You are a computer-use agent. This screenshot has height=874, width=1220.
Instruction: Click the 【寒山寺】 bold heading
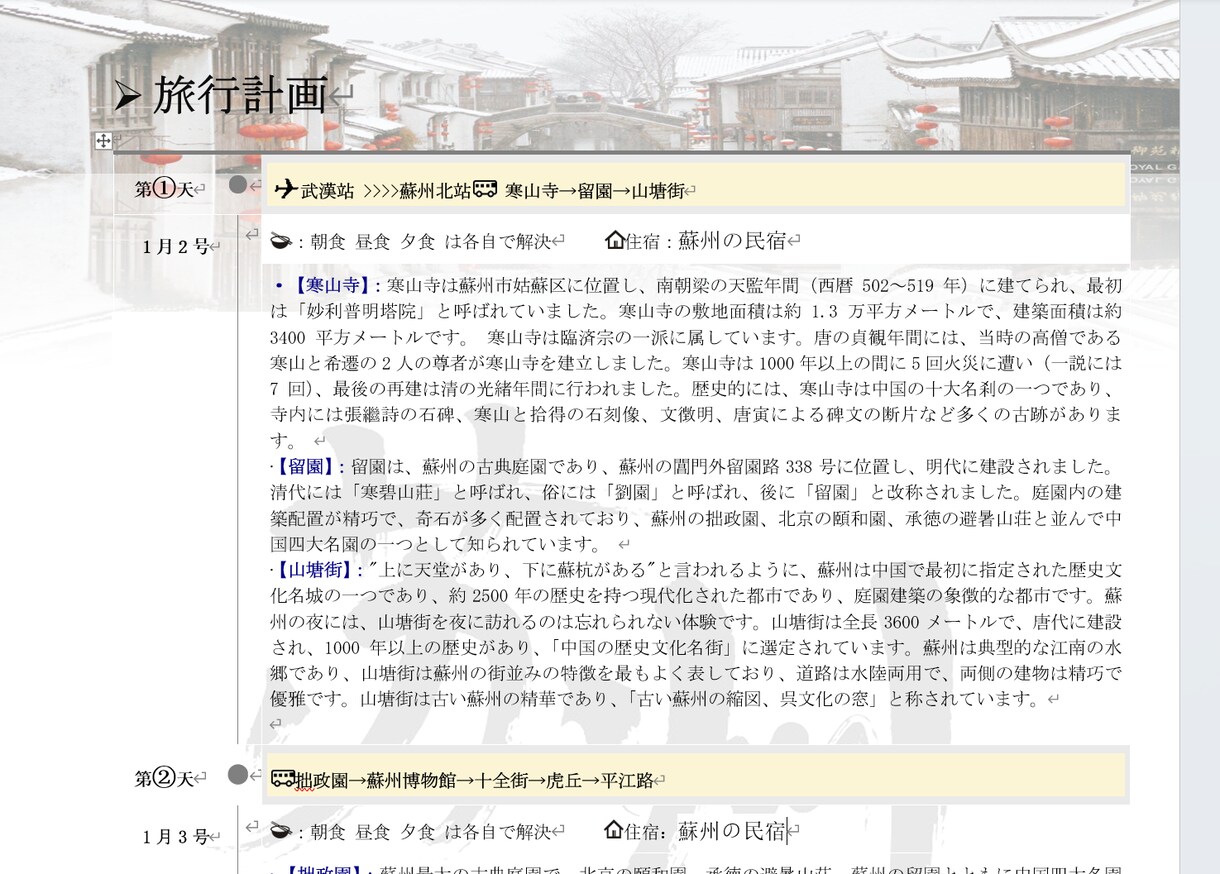(331, 286)
